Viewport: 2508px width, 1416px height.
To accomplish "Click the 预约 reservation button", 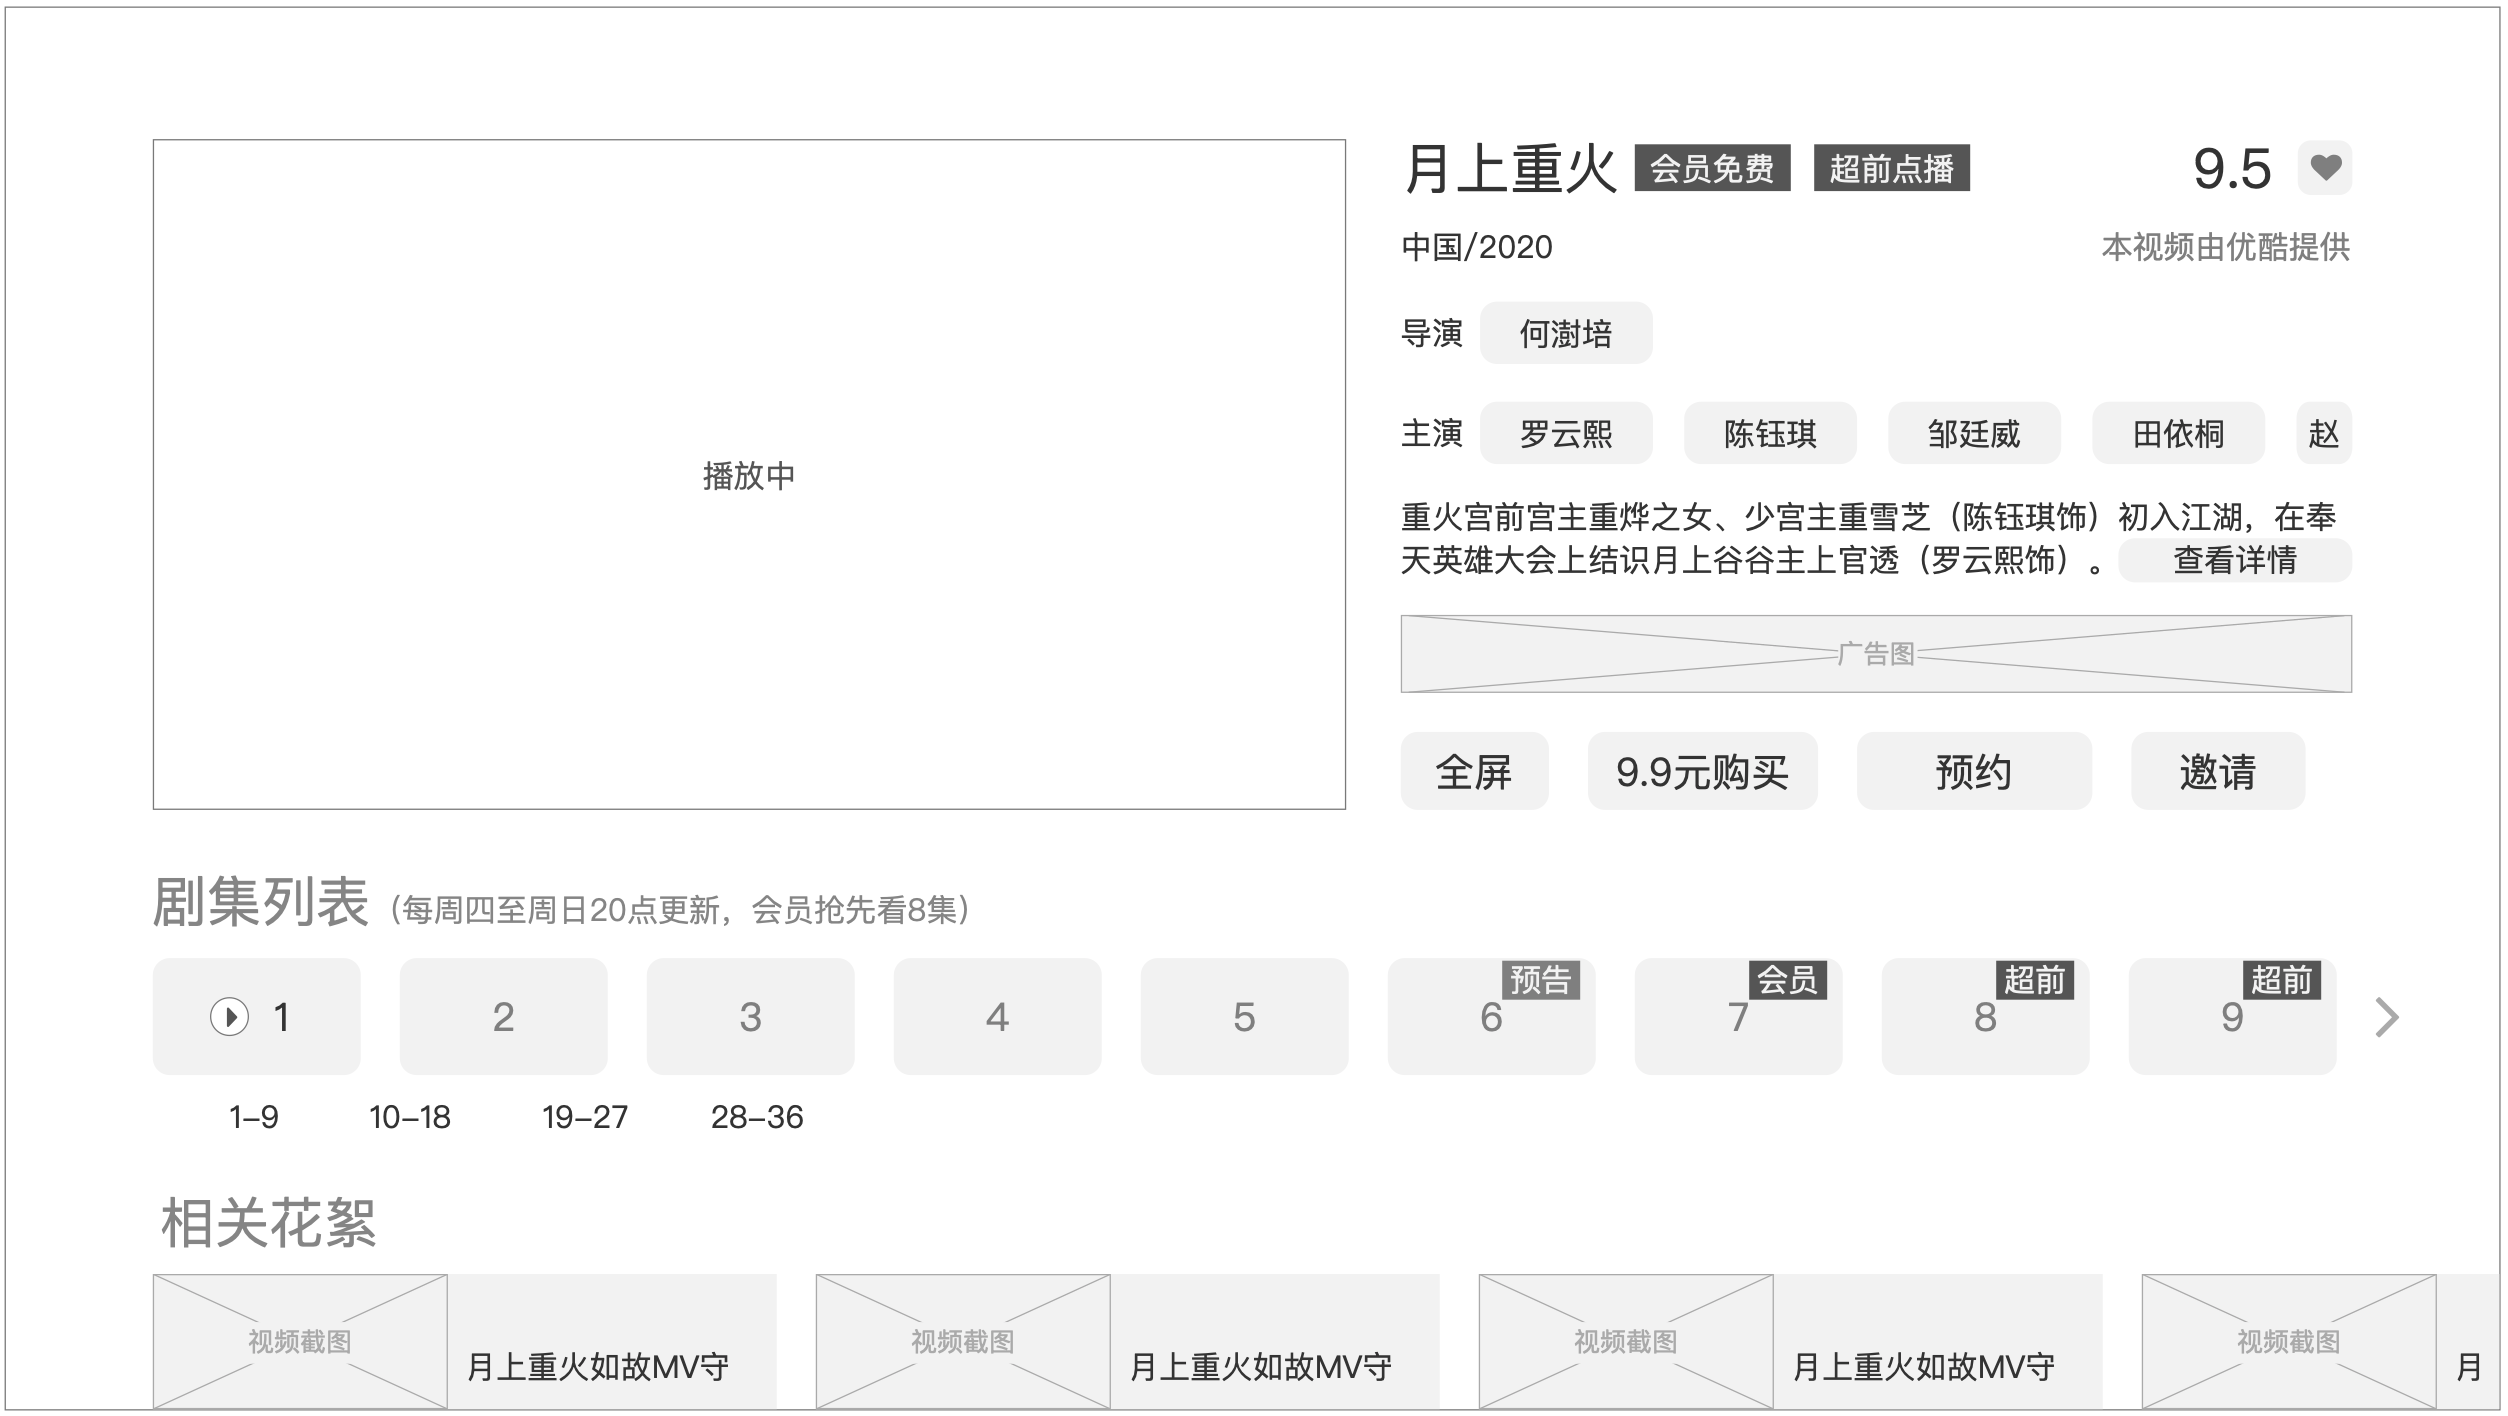I will pos(1973,771).
